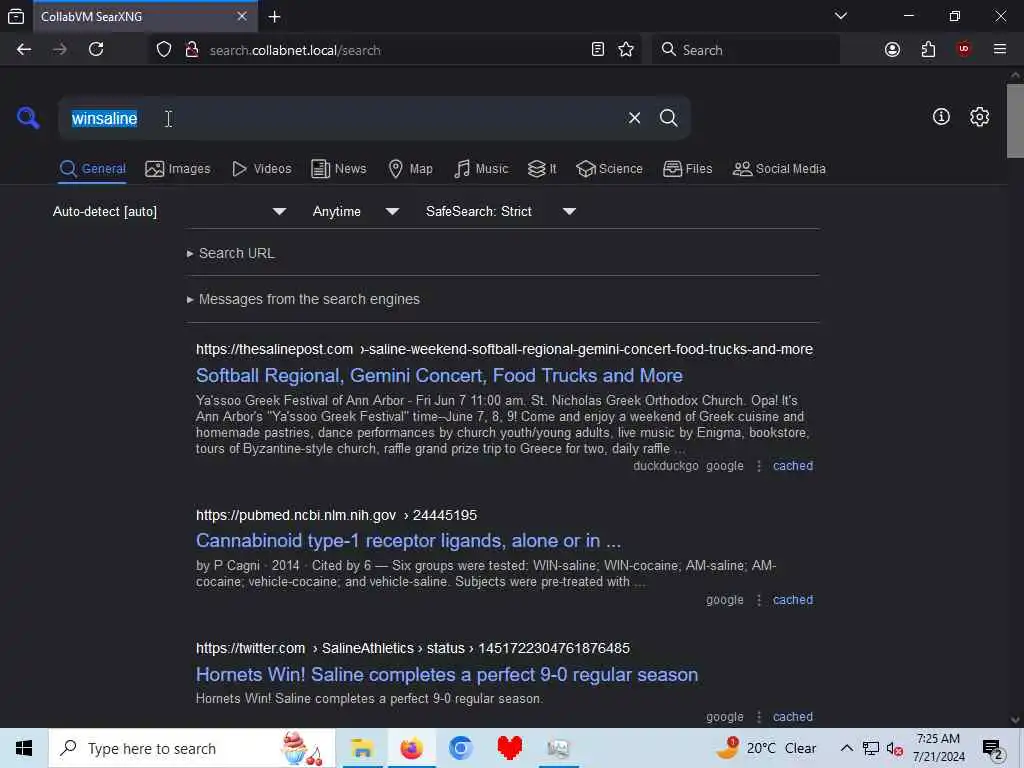Click twitter.com SalineAthletics result URL
The image size is (1024, 768).
413,648
